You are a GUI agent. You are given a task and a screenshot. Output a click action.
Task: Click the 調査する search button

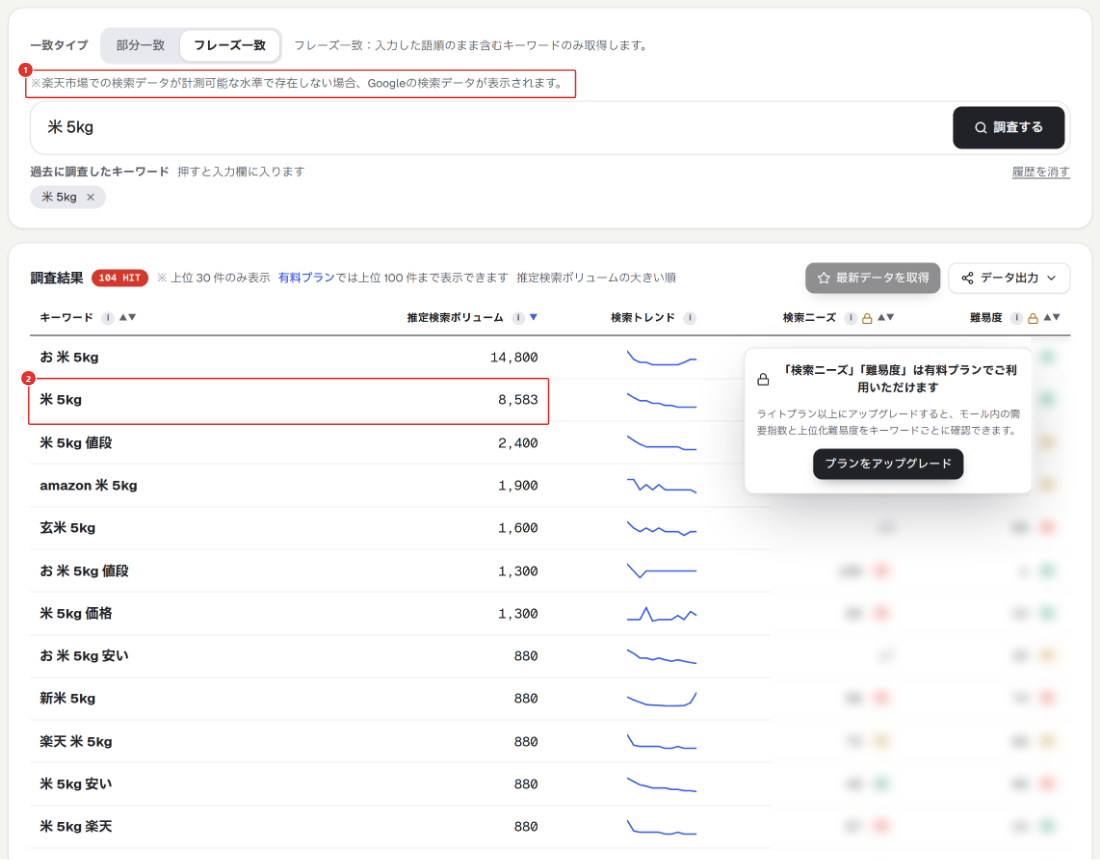[x=1008, y=128]
